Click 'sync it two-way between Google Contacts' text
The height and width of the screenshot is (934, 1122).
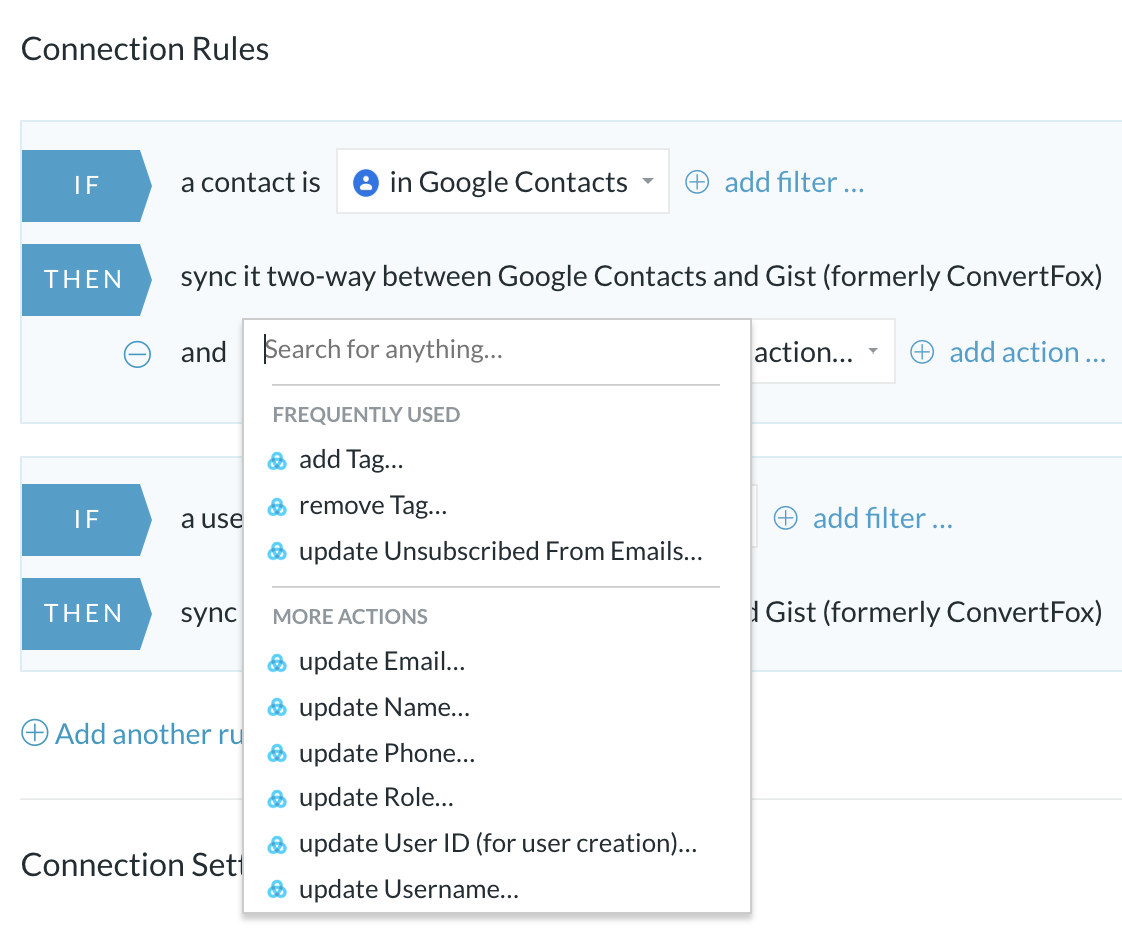pos(444,276)
